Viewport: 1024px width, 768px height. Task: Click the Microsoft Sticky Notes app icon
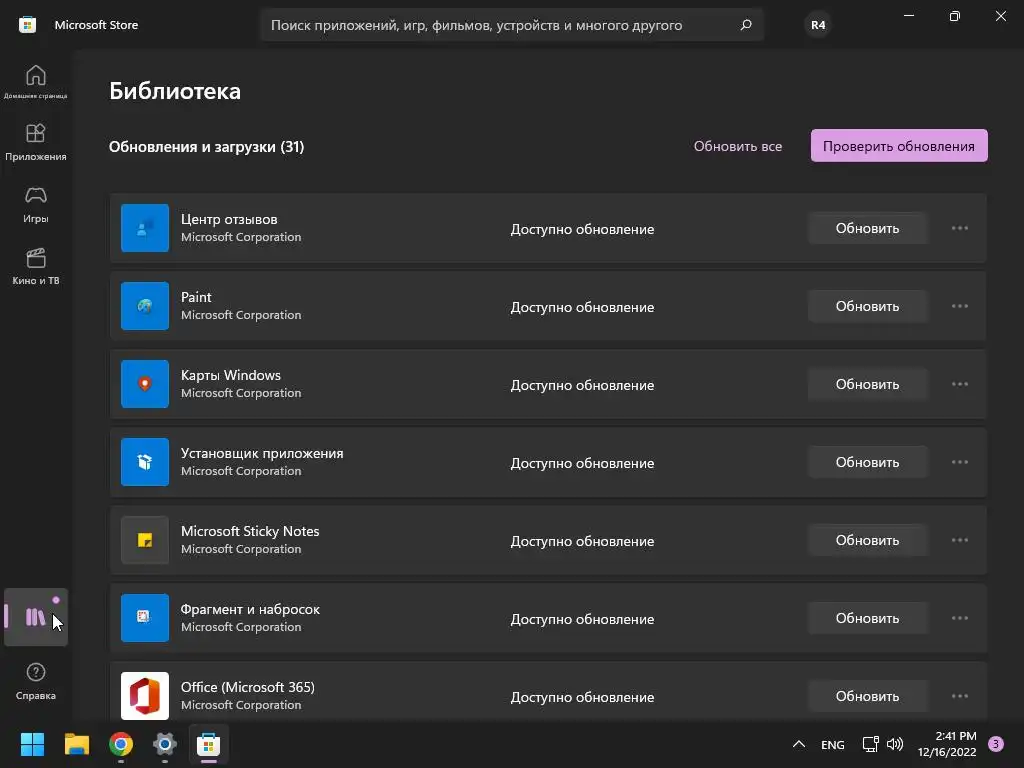click(145, 540)
